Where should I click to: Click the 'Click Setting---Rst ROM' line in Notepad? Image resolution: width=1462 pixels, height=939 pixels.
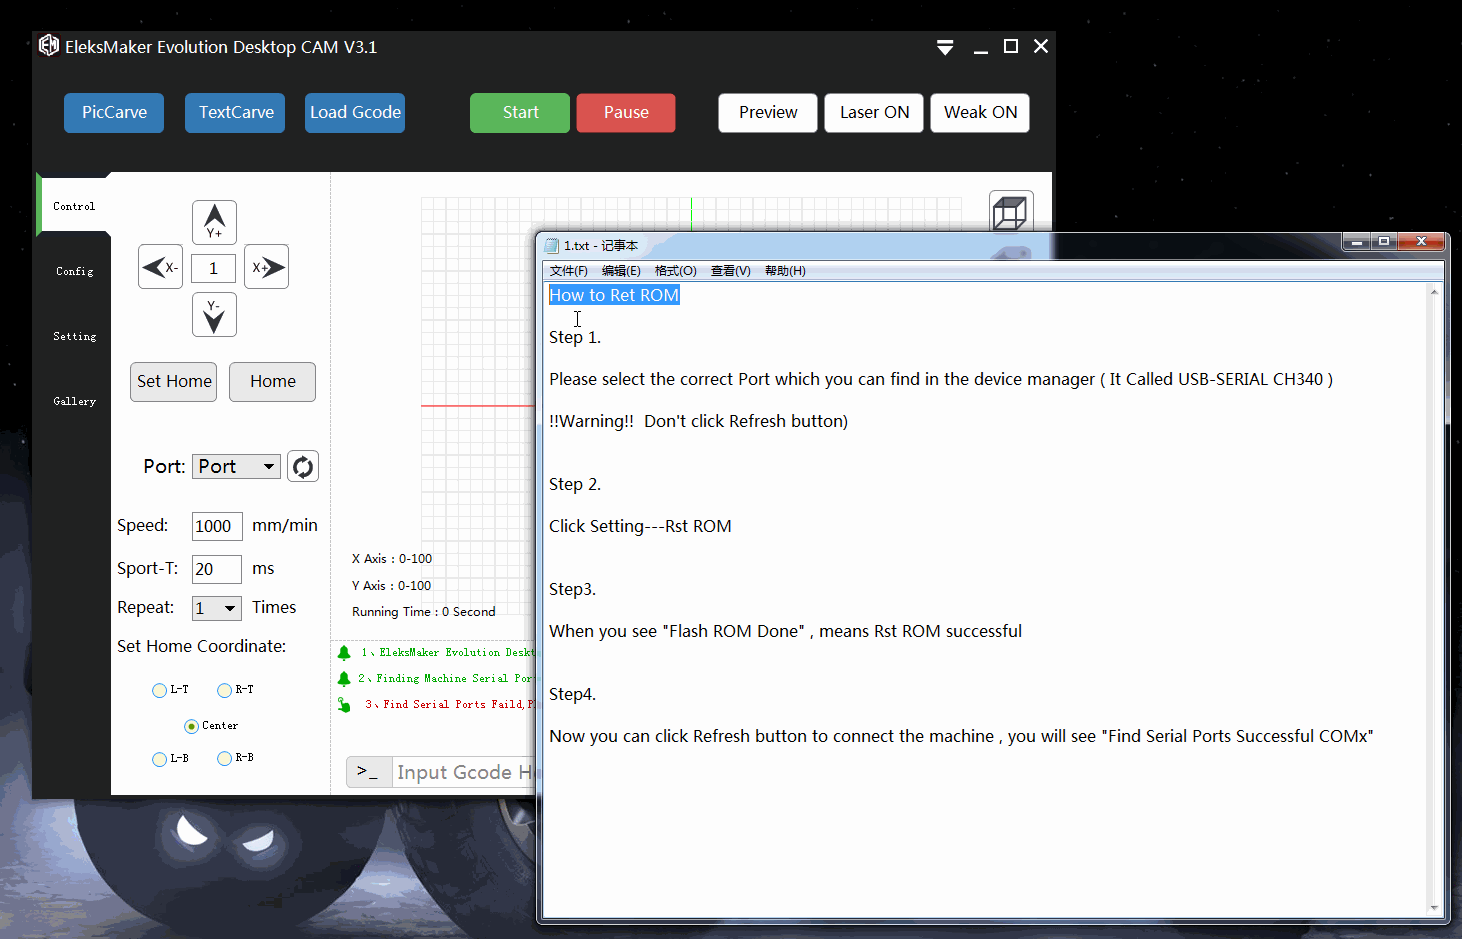point(640,526)
